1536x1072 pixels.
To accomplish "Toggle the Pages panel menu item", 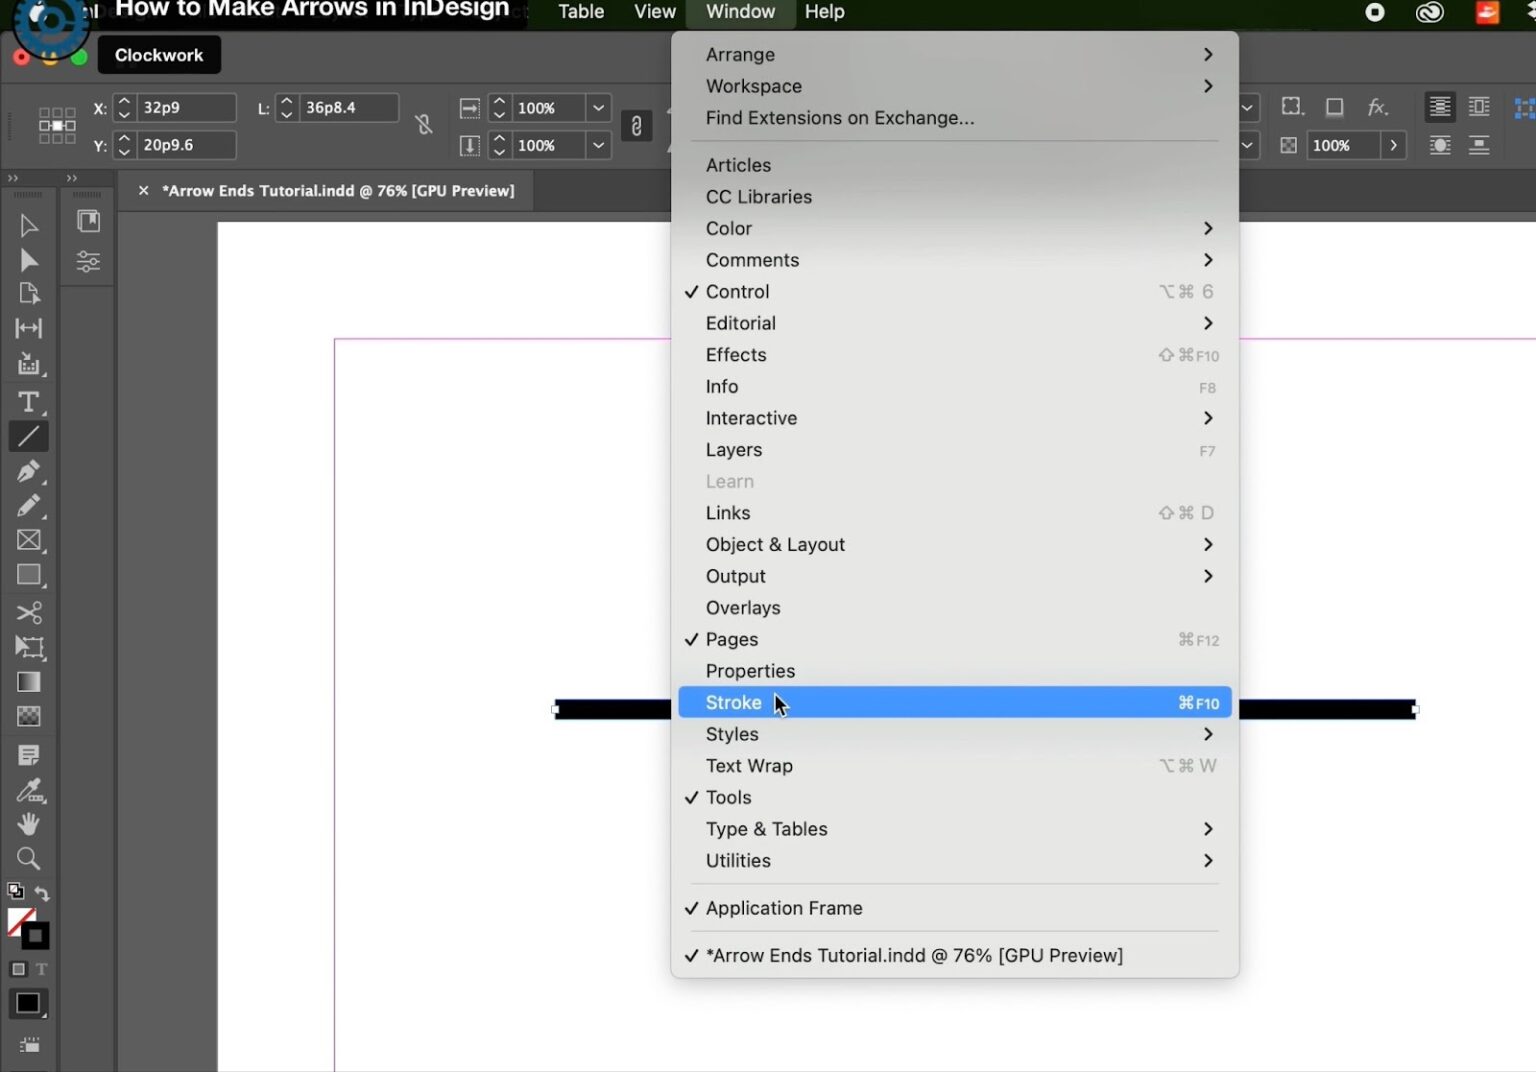I will [955, 639].
